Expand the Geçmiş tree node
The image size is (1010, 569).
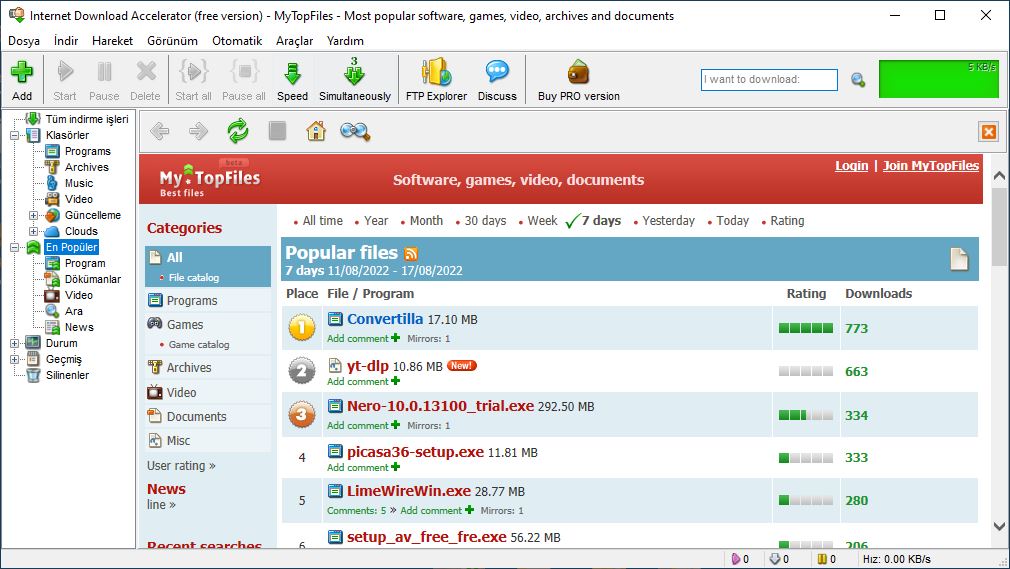click(14, 360)
